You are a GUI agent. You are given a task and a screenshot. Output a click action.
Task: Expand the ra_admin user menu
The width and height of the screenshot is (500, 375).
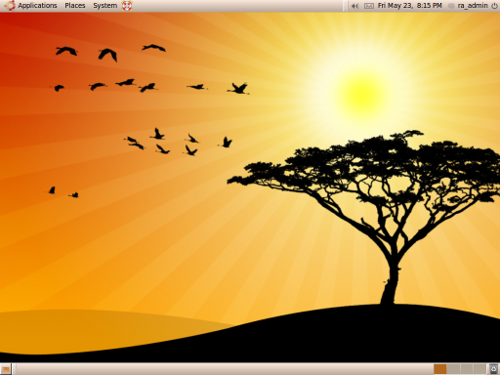[473, 6]
